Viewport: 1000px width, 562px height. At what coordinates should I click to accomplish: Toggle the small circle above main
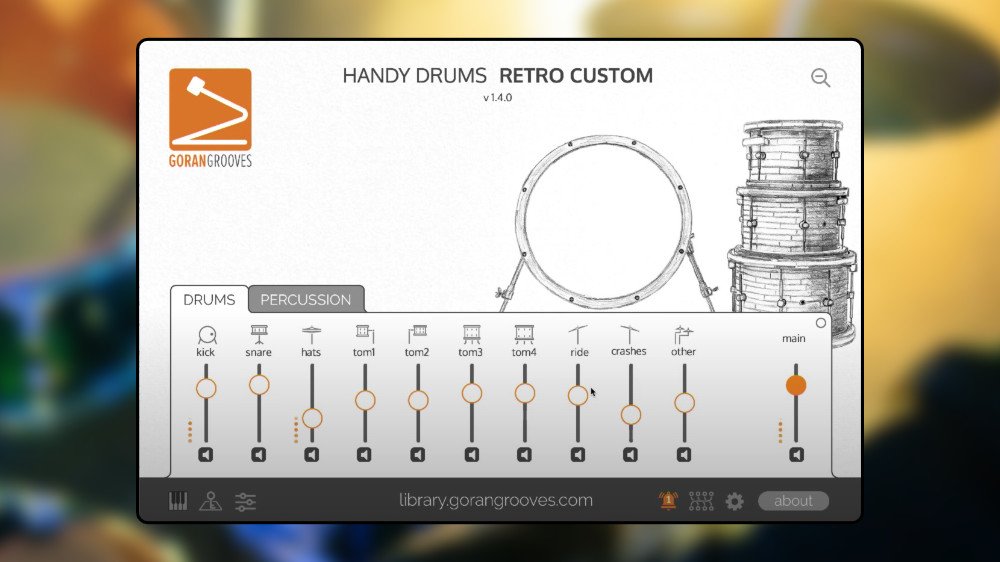pos(821,323)
